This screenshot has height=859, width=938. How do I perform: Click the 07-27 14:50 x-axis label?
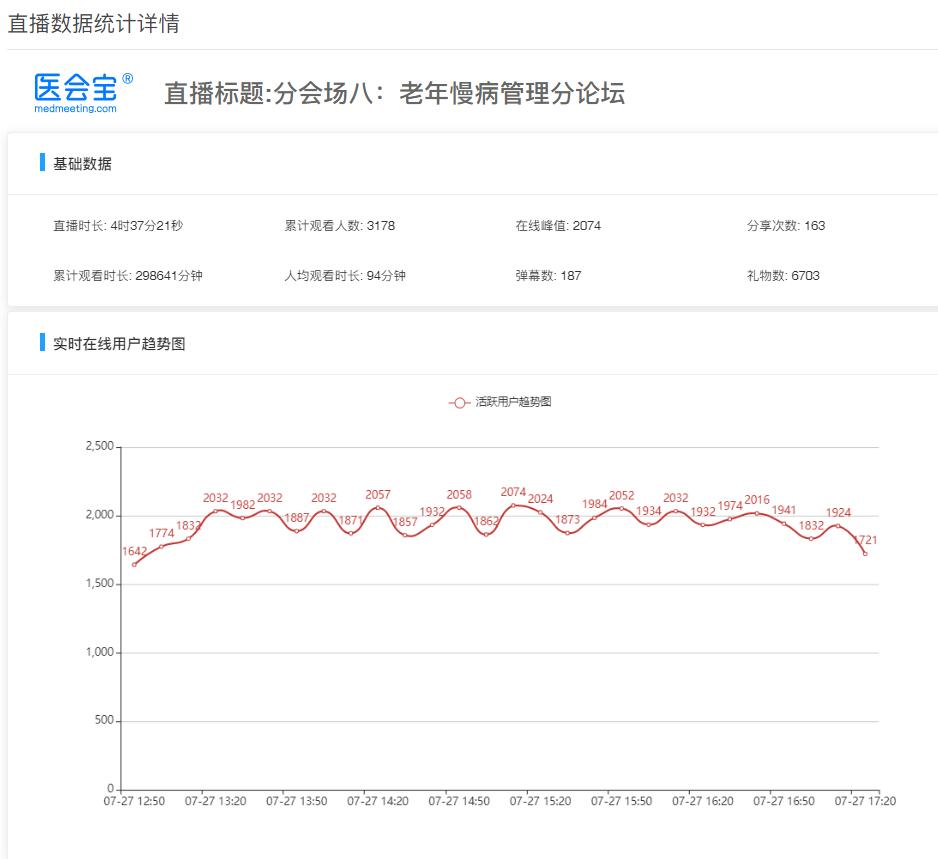[459, 801]
